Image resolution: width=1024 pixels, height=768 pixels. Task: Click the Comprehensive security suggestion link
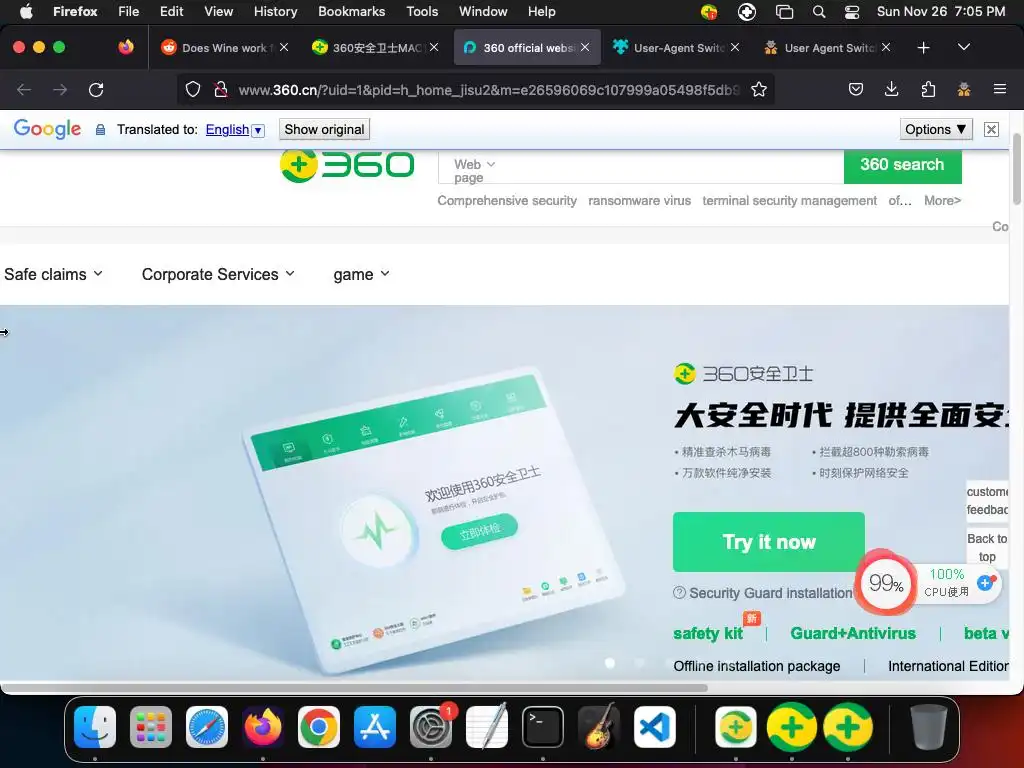click(507, 200)
